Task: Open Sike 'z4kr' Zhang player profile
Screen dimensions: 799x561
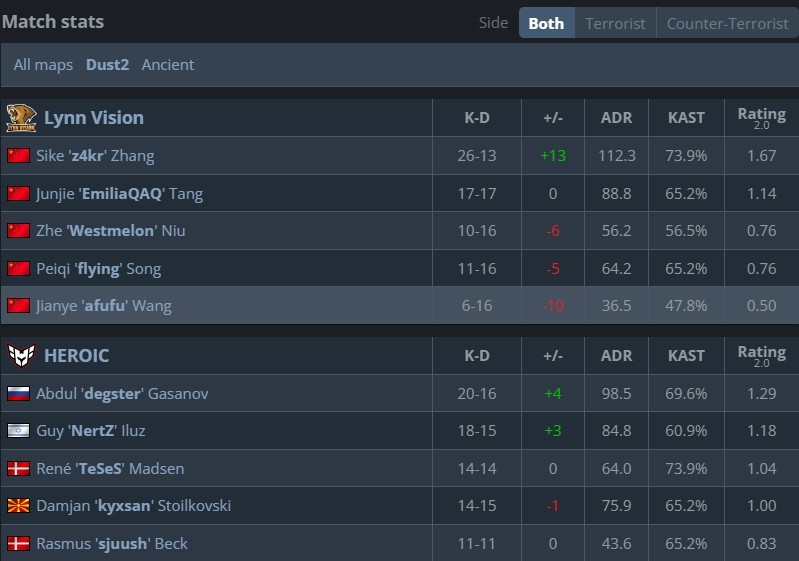Action: pyautogui.click(x=95, y=156)
